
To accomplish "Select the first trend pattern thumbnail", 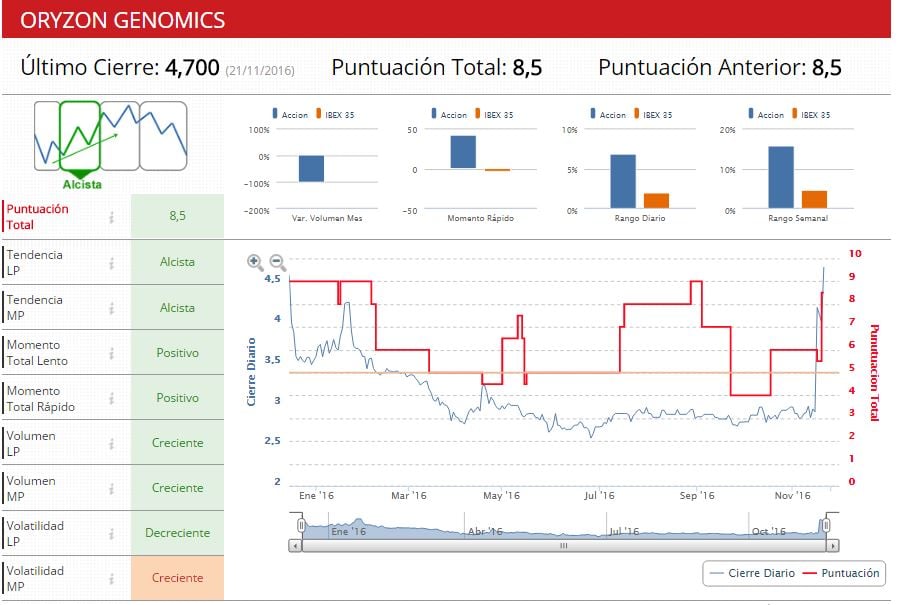I will click(46, 135).
